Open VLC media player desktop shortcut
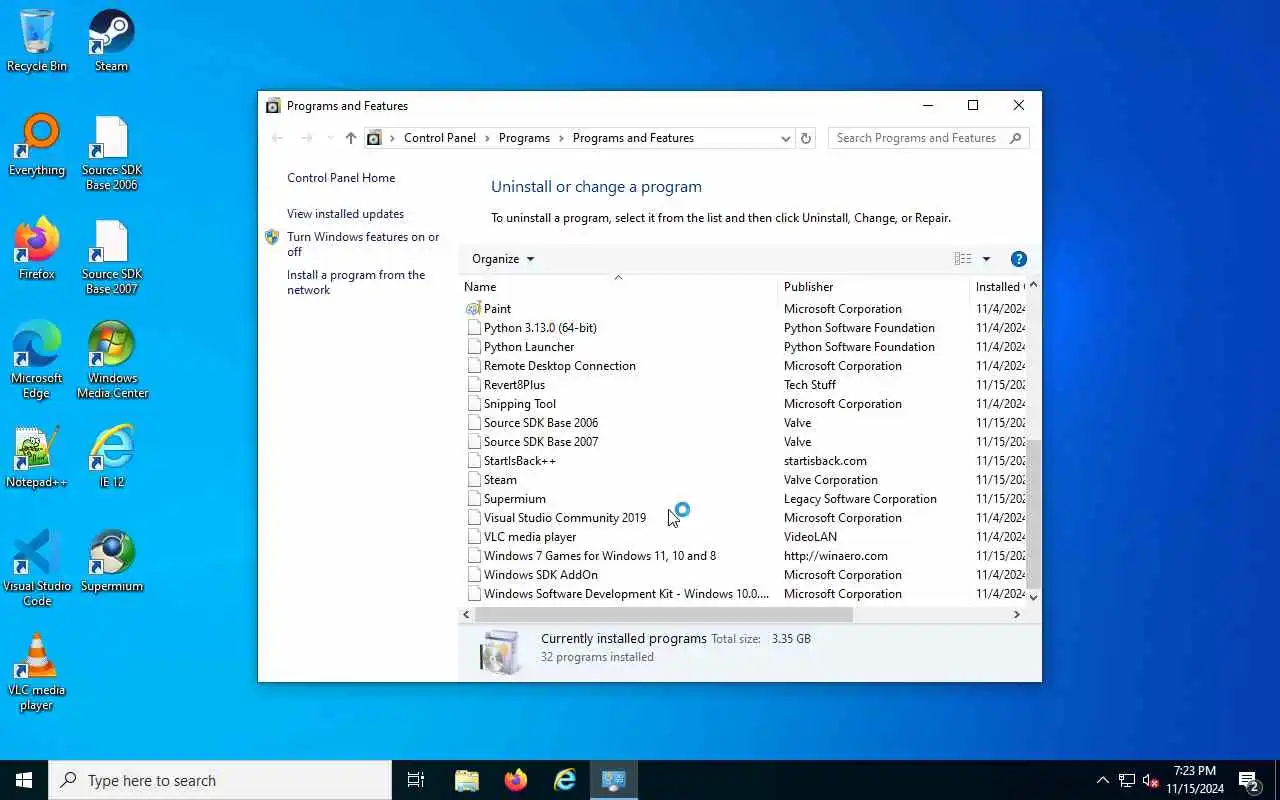 tap(37, 673)
